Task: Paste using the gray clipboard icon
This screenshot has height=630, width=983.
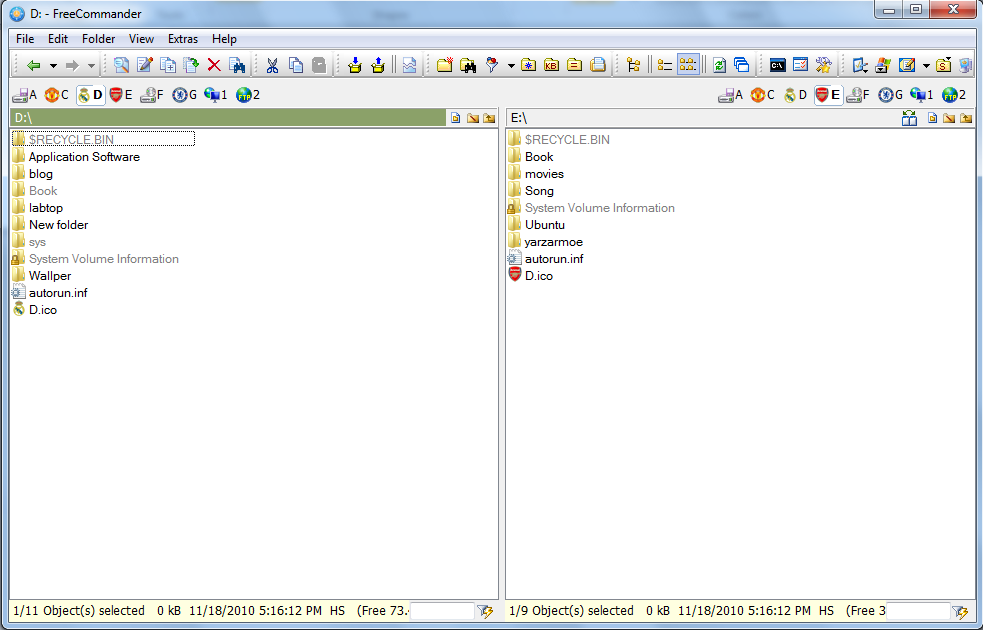Action: pos(319,65)
